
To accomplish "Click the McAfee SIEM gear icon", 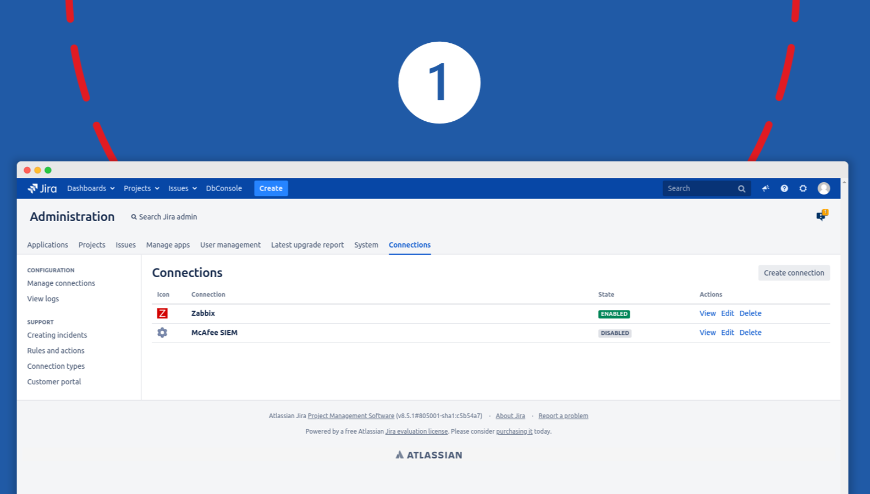I will pyautogui.click(x=162, y=332).
